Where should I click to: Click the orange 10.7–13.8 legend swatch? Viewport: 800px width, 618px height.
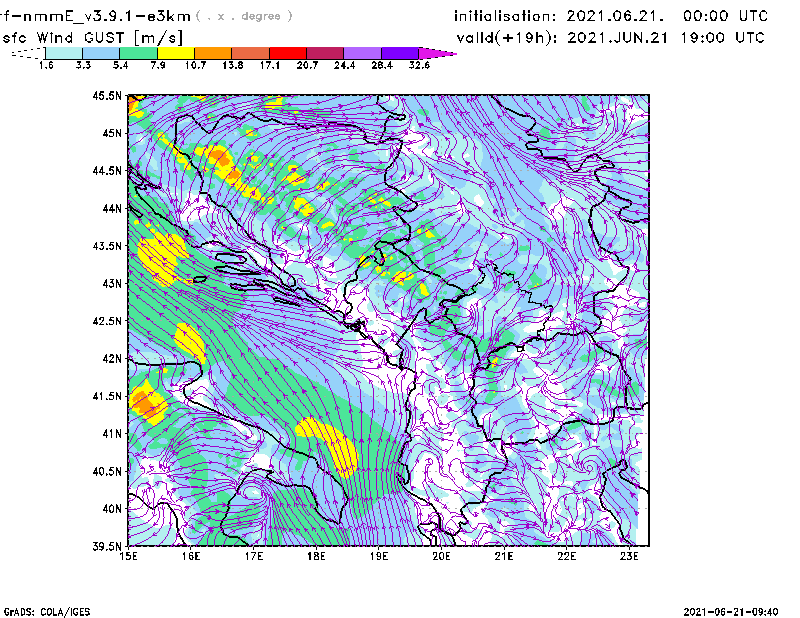pyautogui.click(x=213, y=53)
